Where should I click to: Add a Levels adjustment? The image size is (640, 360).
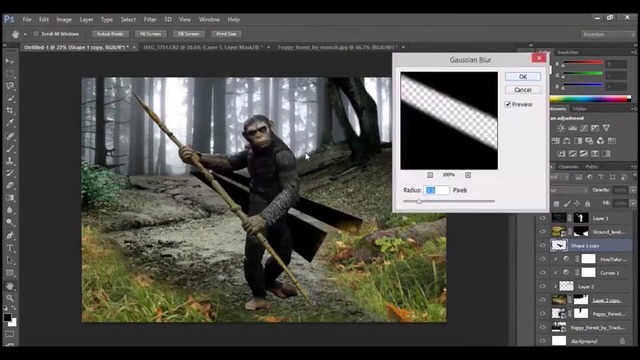tap(573, 128)
